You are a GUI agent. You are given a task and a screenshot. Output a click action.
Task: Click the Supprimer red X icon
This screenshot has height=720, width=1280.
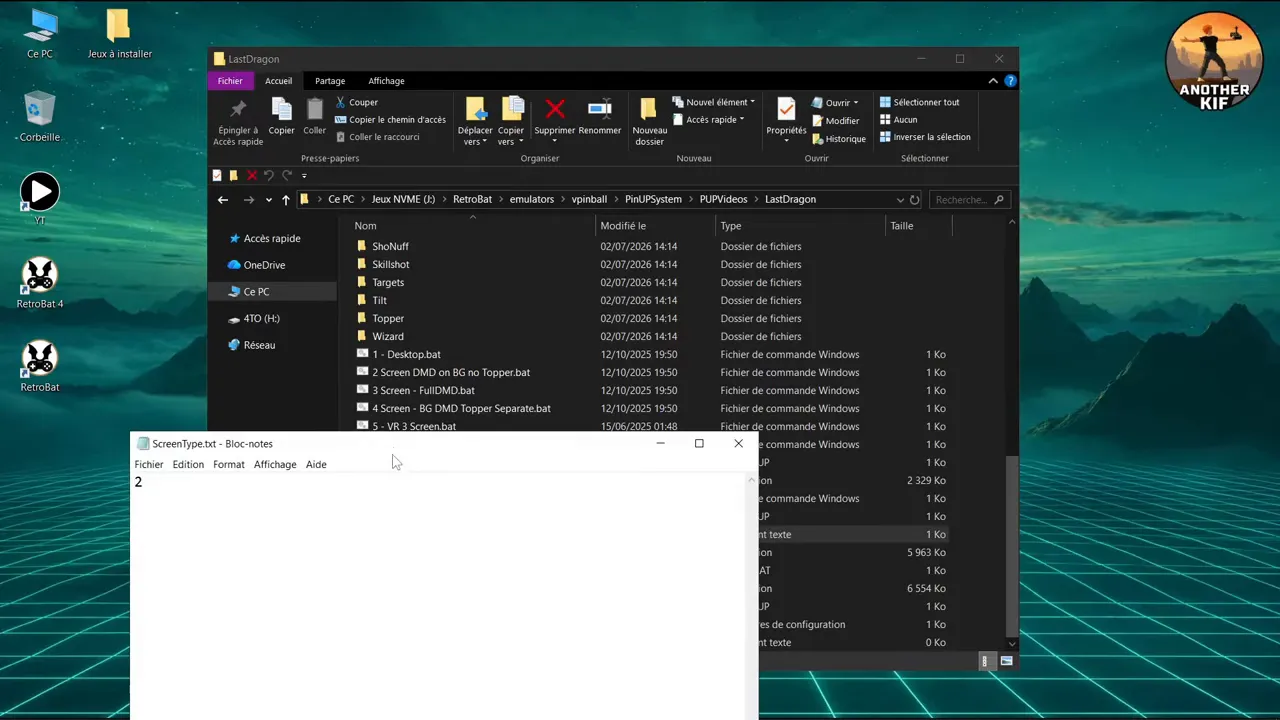(555, 108)
